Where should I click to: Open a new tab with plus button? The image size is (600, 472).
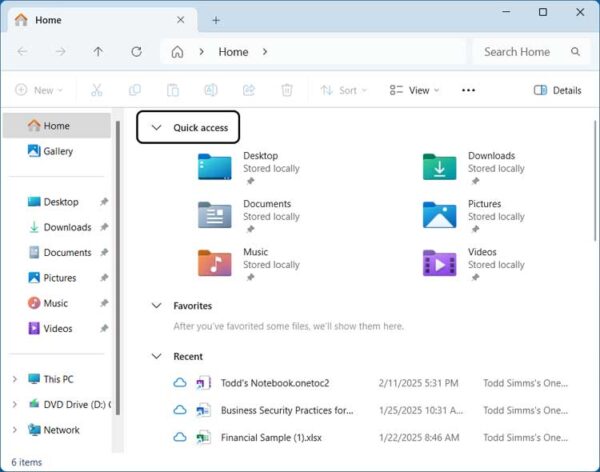tap(216, 20)
